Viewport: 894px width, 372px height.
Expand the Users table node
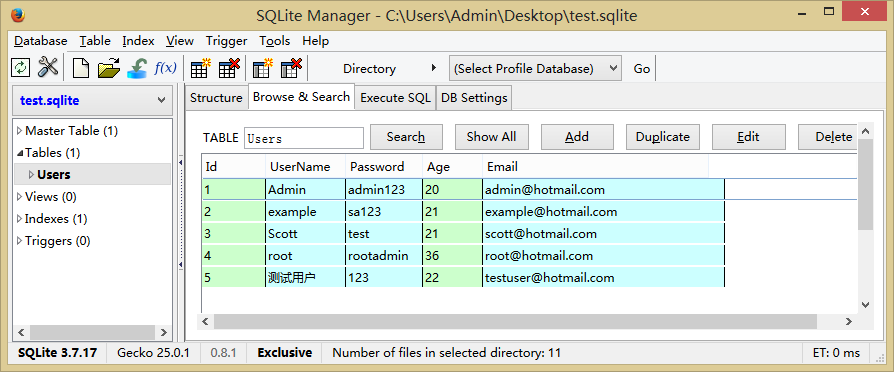(x=31, y=175)
